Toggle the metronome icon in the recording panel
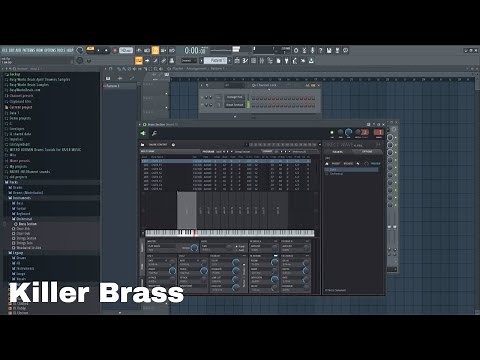The image size is (480, 360). (139, 50)
